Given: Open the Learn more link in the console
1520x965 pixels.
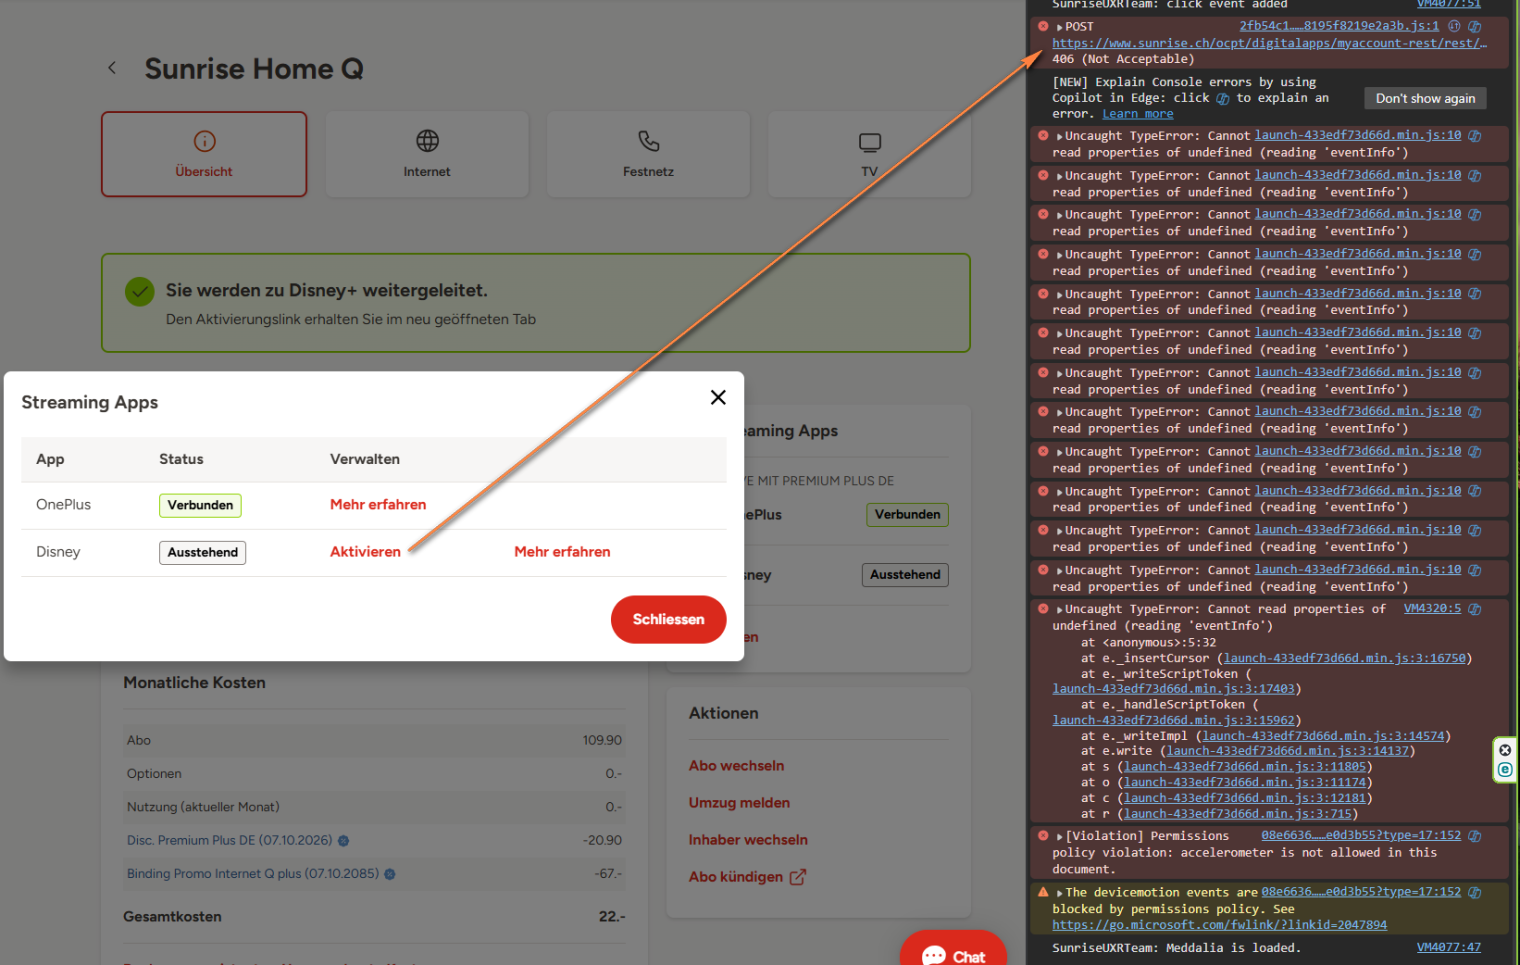Looking at the screenshot, I should point(1137,114).
